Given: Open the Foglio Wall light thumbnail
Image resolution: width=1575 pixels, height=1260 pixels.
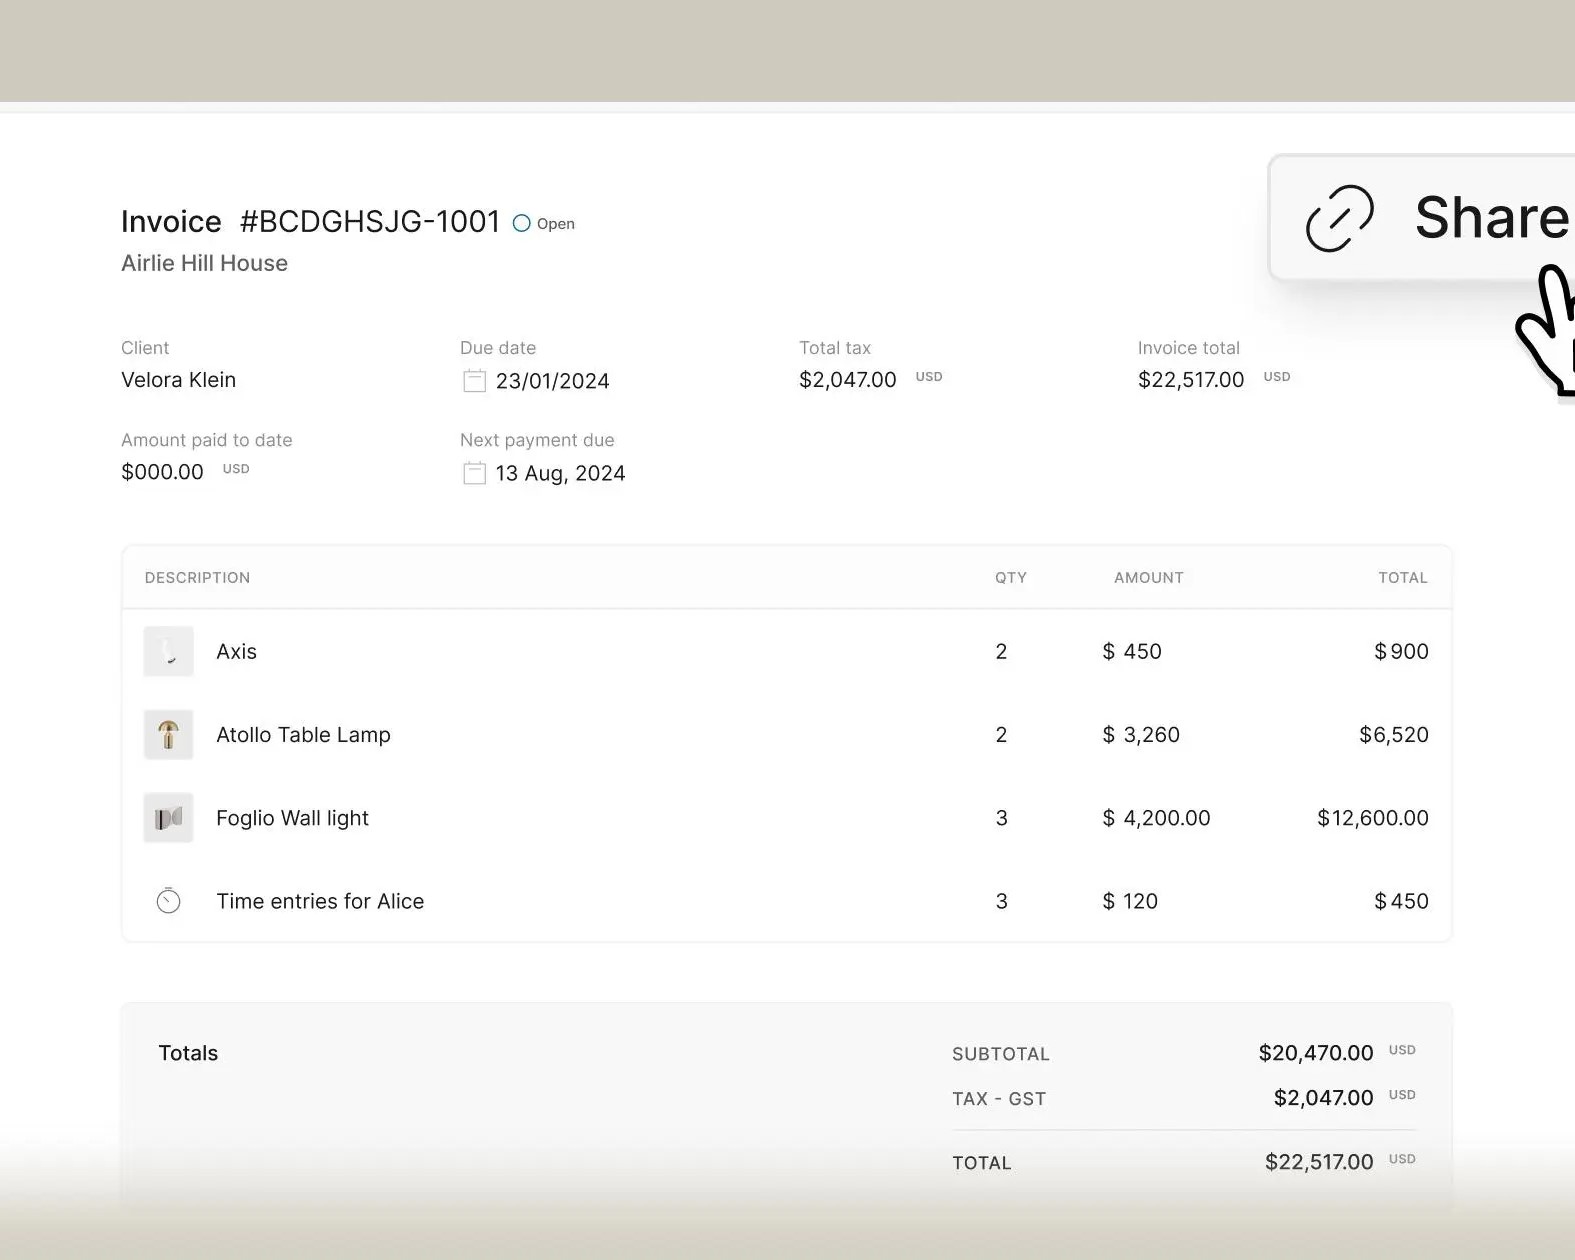Looking at the screenshot, I should (168, 818).
